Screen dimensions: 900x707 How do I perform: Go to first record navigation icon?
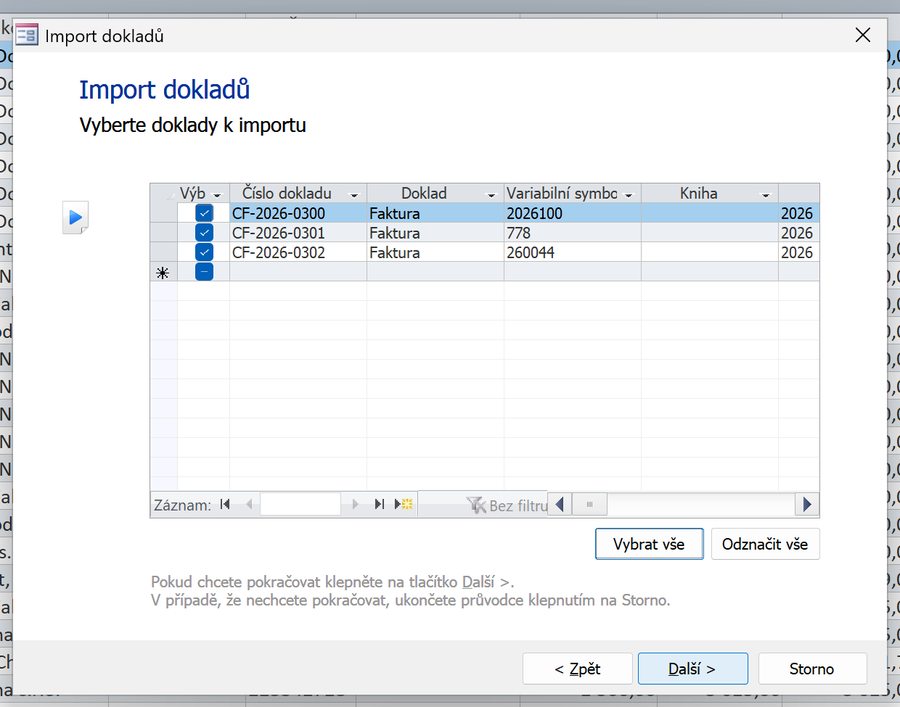pyautogui.click(x=225, y=504)
